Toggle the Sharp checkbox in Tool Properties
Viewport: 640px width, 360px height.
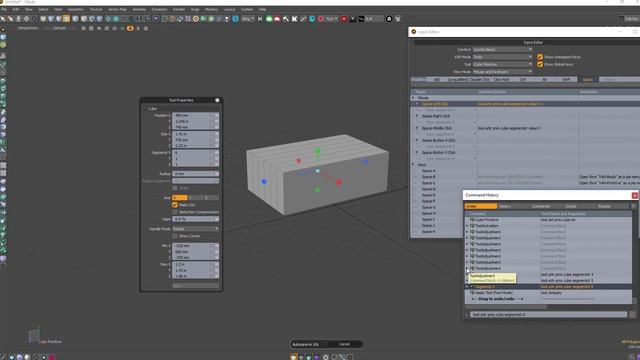pyautogui.click(x=175, y=188)
